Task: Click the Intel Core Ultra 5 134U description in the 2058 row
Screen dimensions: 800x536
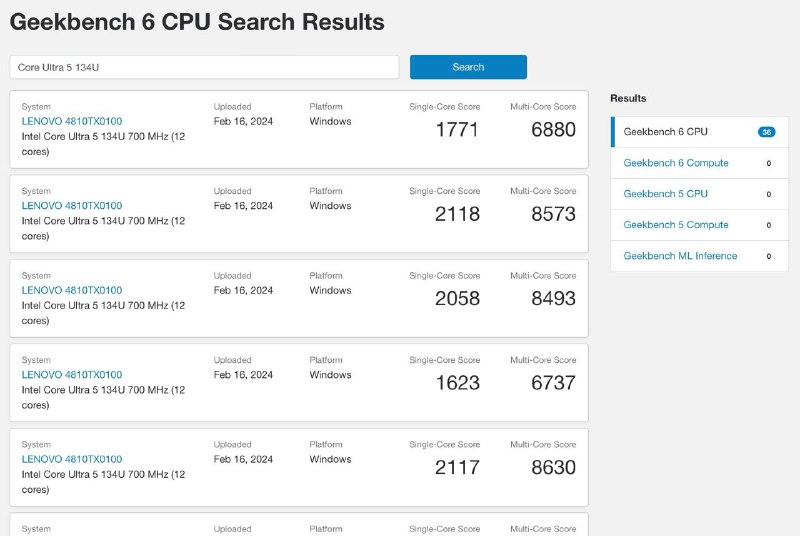Action: (103, 313)
